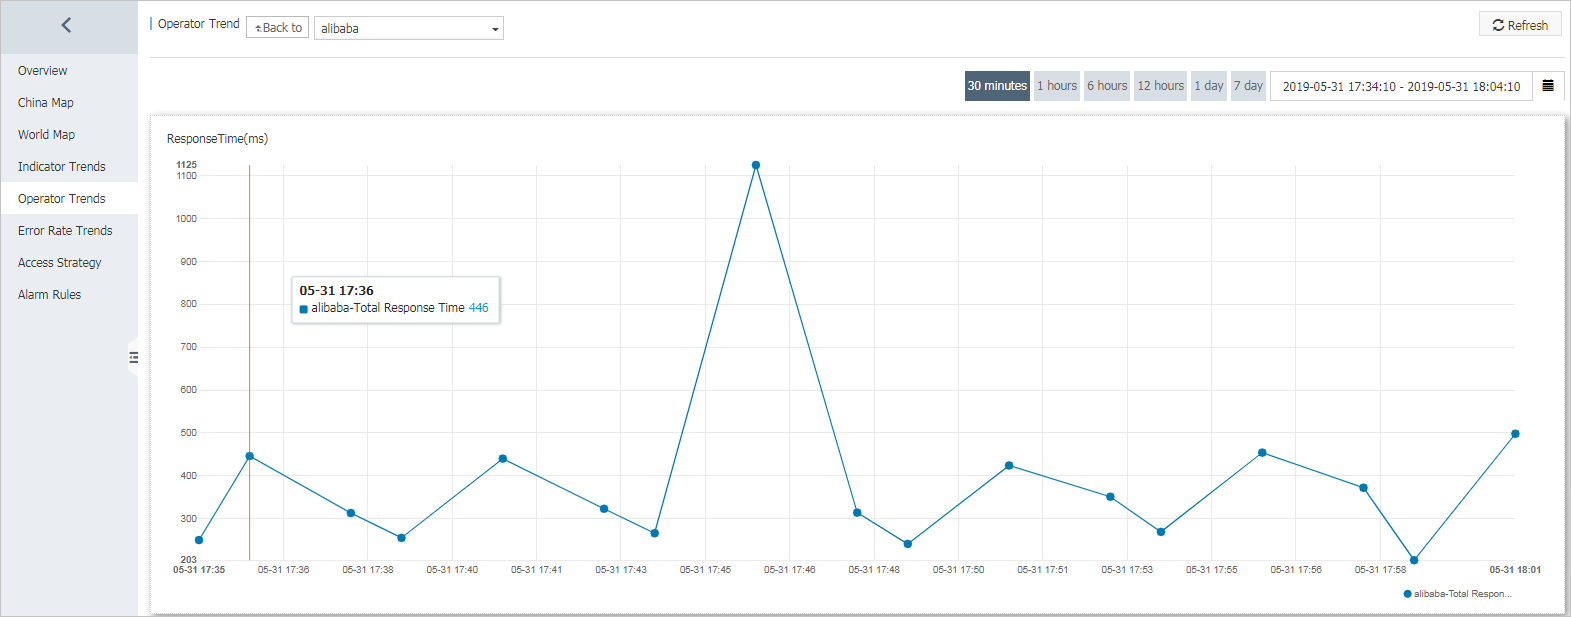Screen dimensions: 1571x617
Task: Select the 1 hours time range
Action: [1057, 86]
